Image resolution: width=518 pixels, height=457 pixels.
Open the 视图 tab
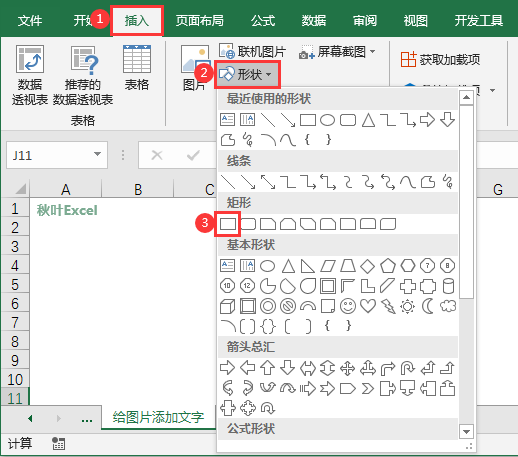pos(416,21)
